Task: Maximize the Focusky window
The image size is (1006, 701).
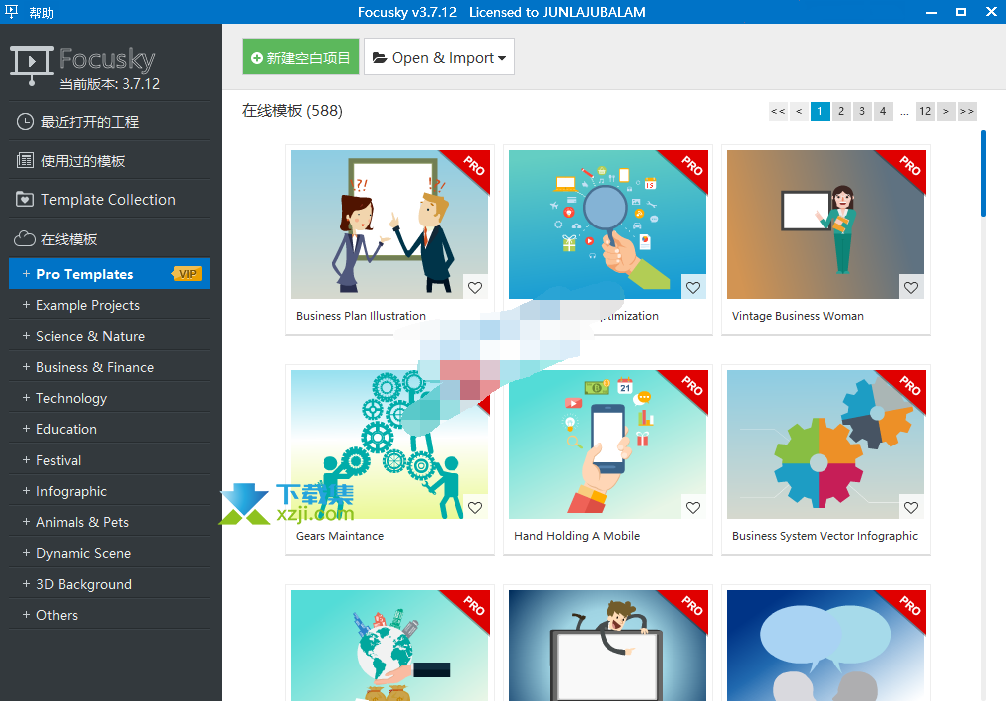Action: 961,12
